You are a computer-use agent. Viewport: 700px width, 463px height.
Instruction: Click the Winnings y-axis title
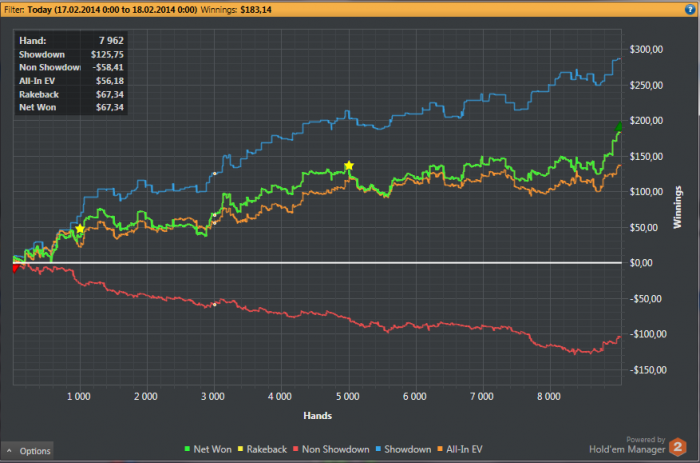(677, 207)
